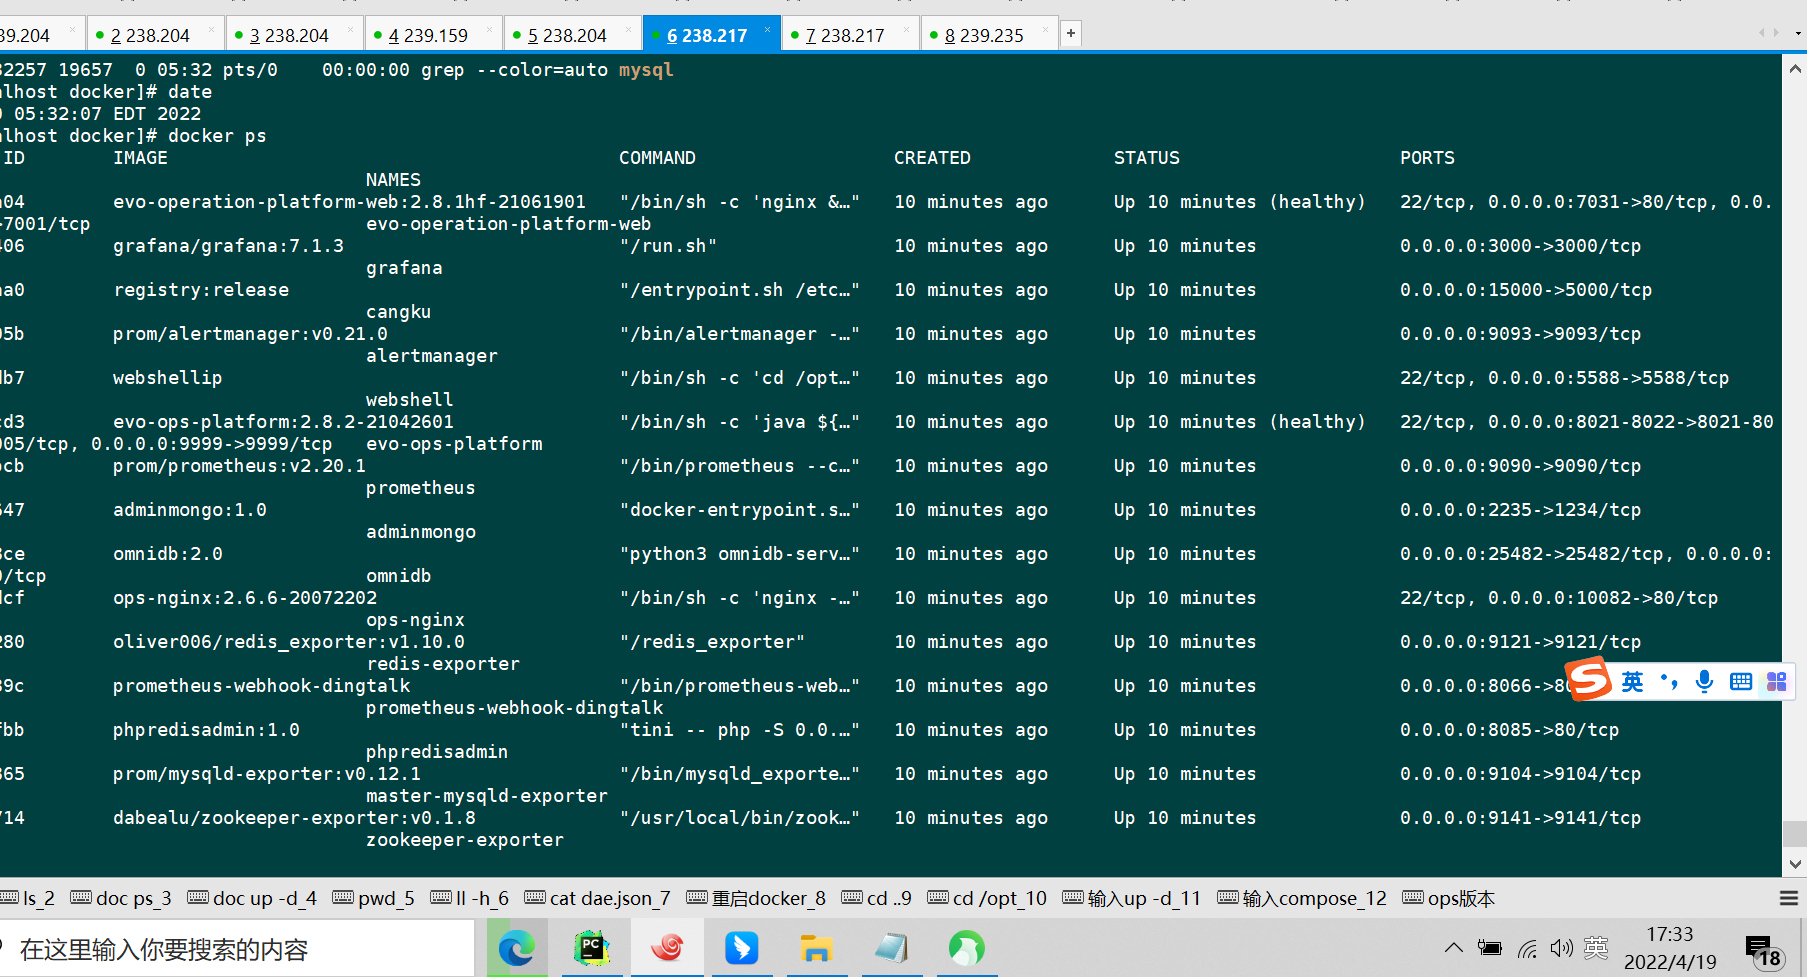Click the terminal scrollbar down arrow

pyautogui.click(x=1794, y=864)
